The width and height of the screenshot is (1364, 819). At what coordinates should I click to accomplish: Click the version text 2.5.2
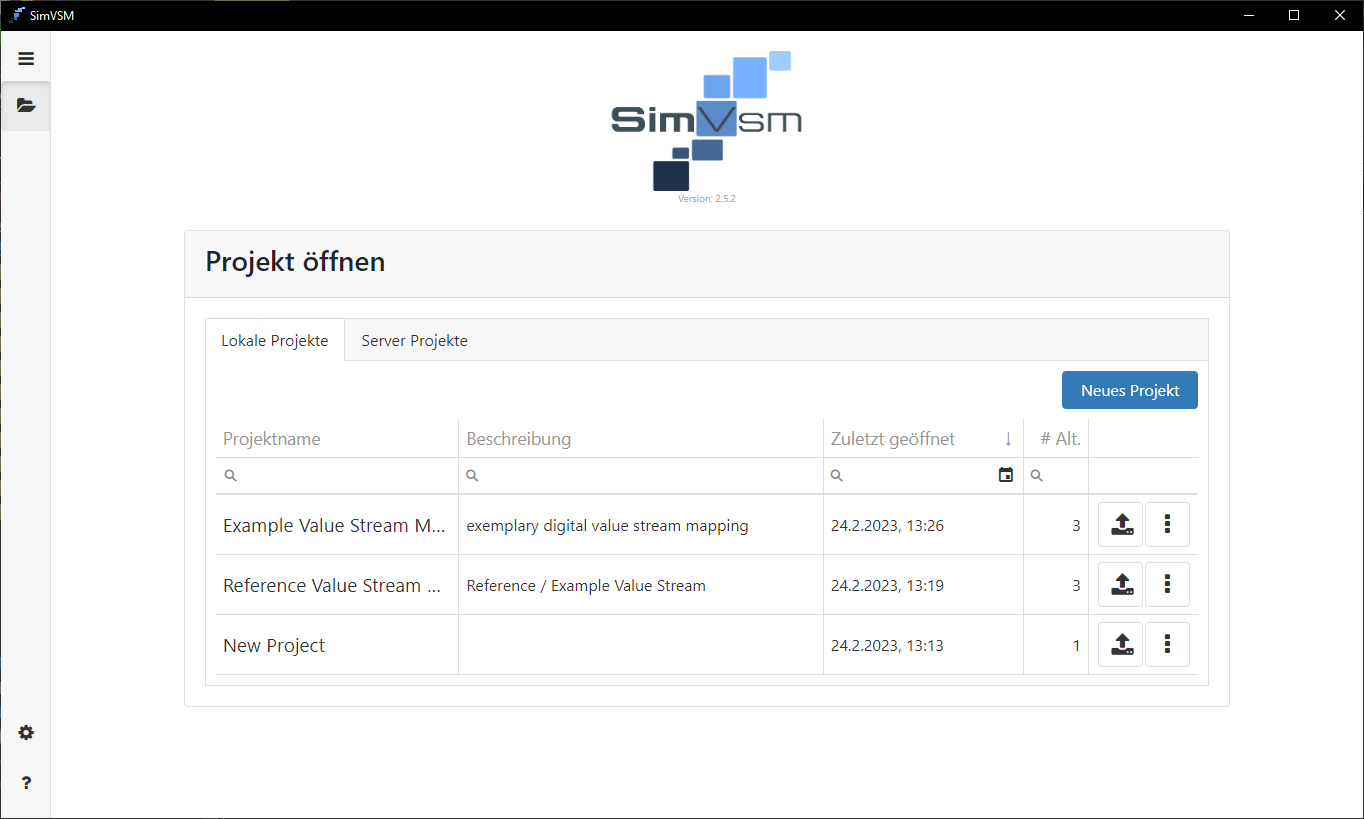[707, 199]
